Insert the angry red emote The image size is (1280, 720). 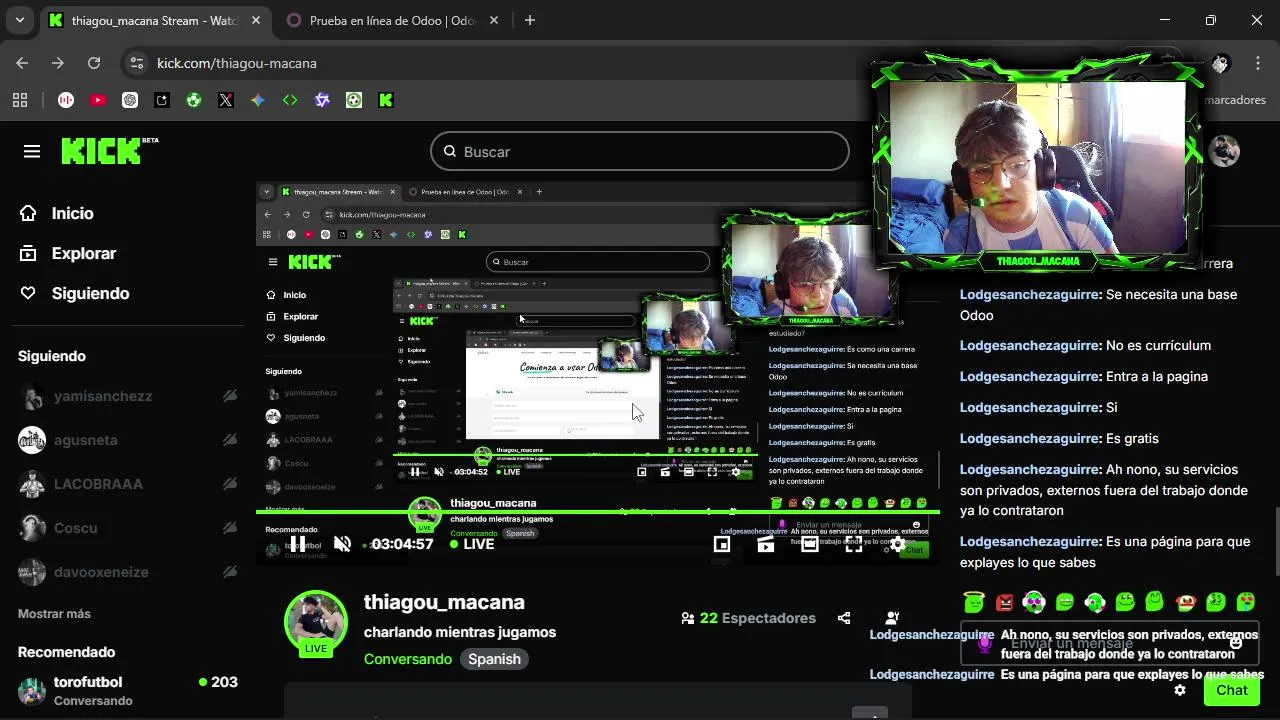click(1004, 602)
